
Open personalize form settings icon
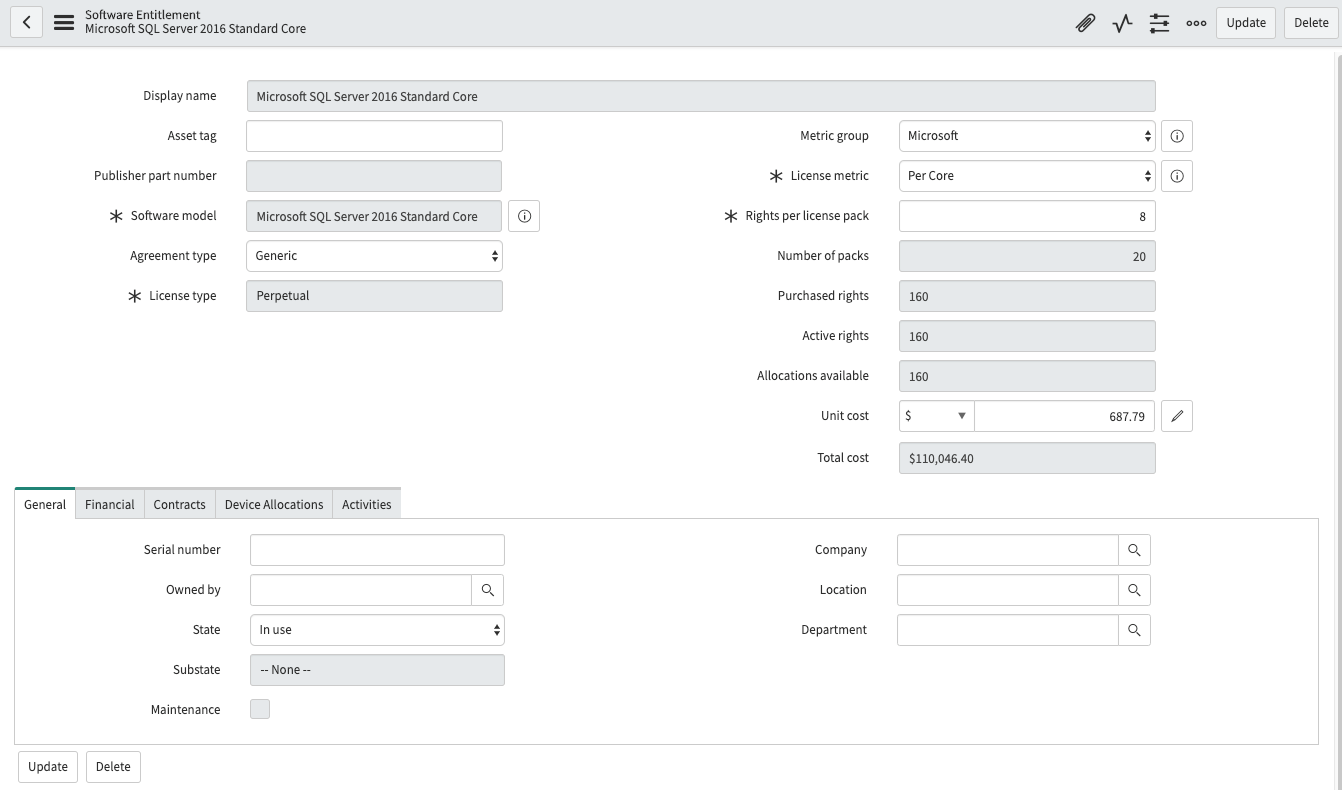tap(1159, 23)
